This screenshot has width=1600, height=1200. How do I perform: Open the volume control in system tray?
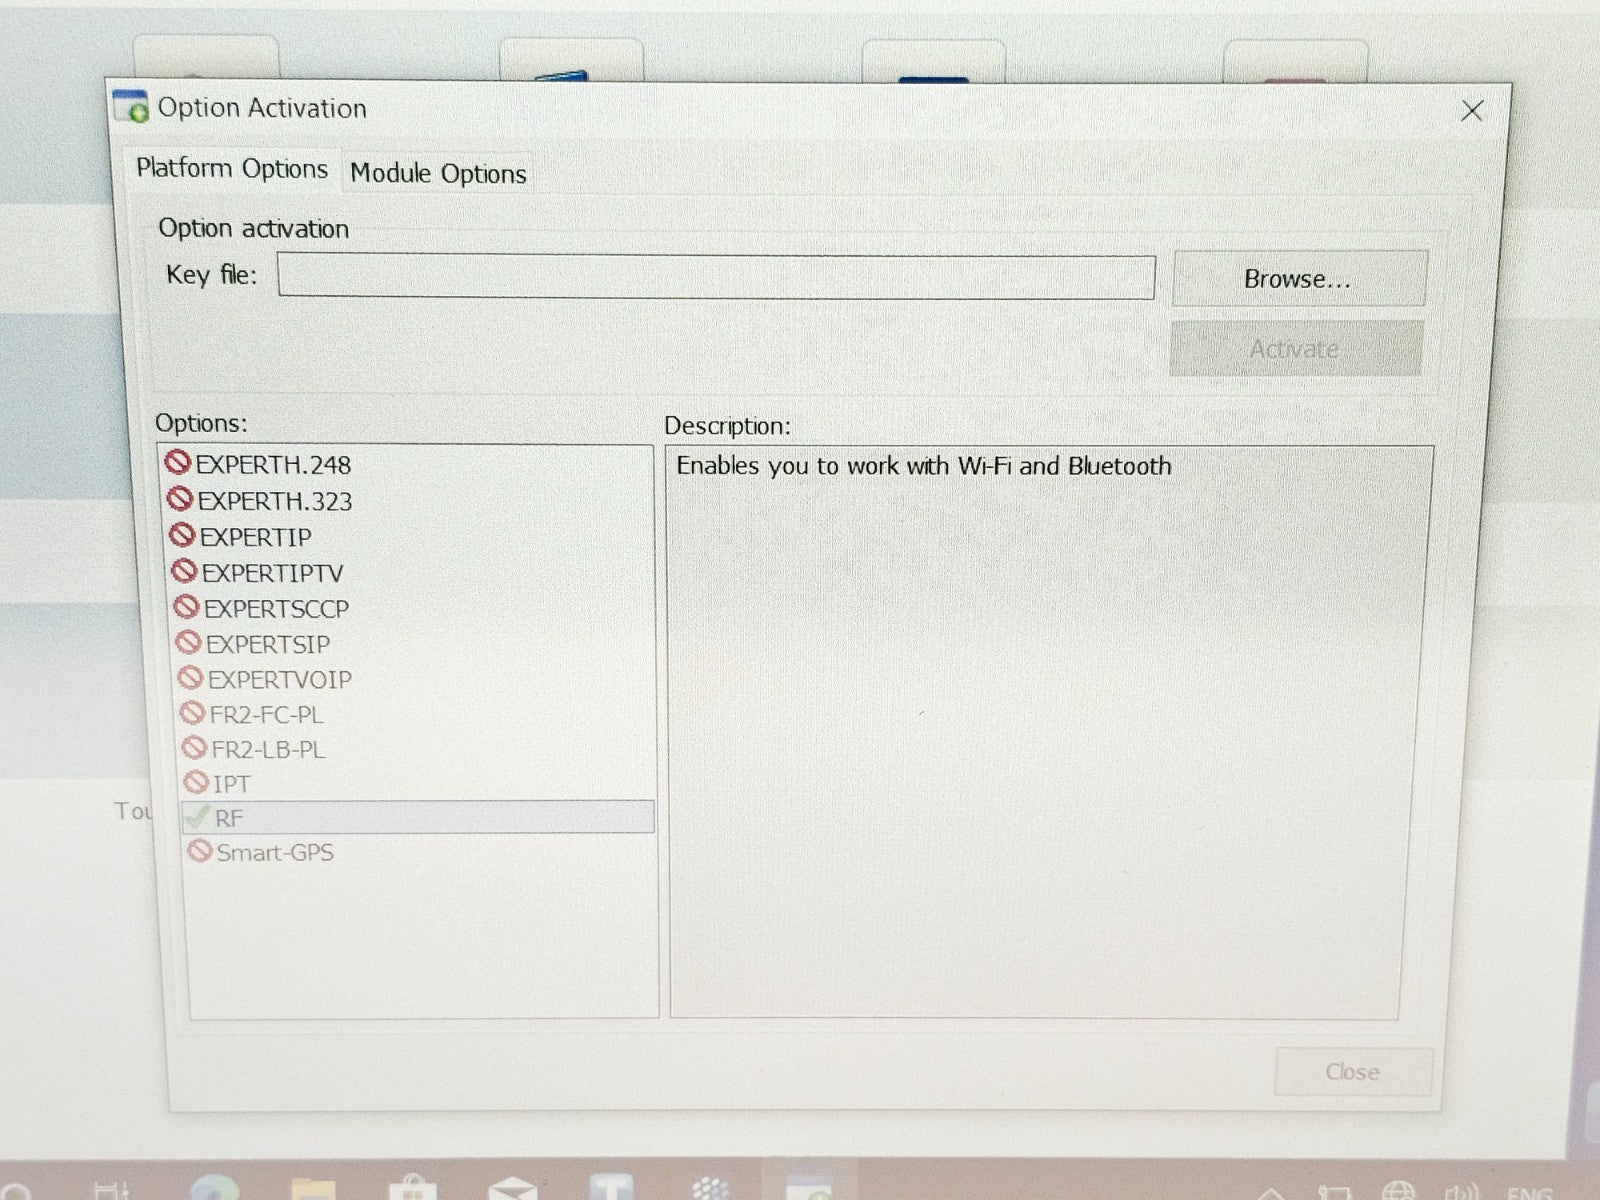pos(1461,1192)
